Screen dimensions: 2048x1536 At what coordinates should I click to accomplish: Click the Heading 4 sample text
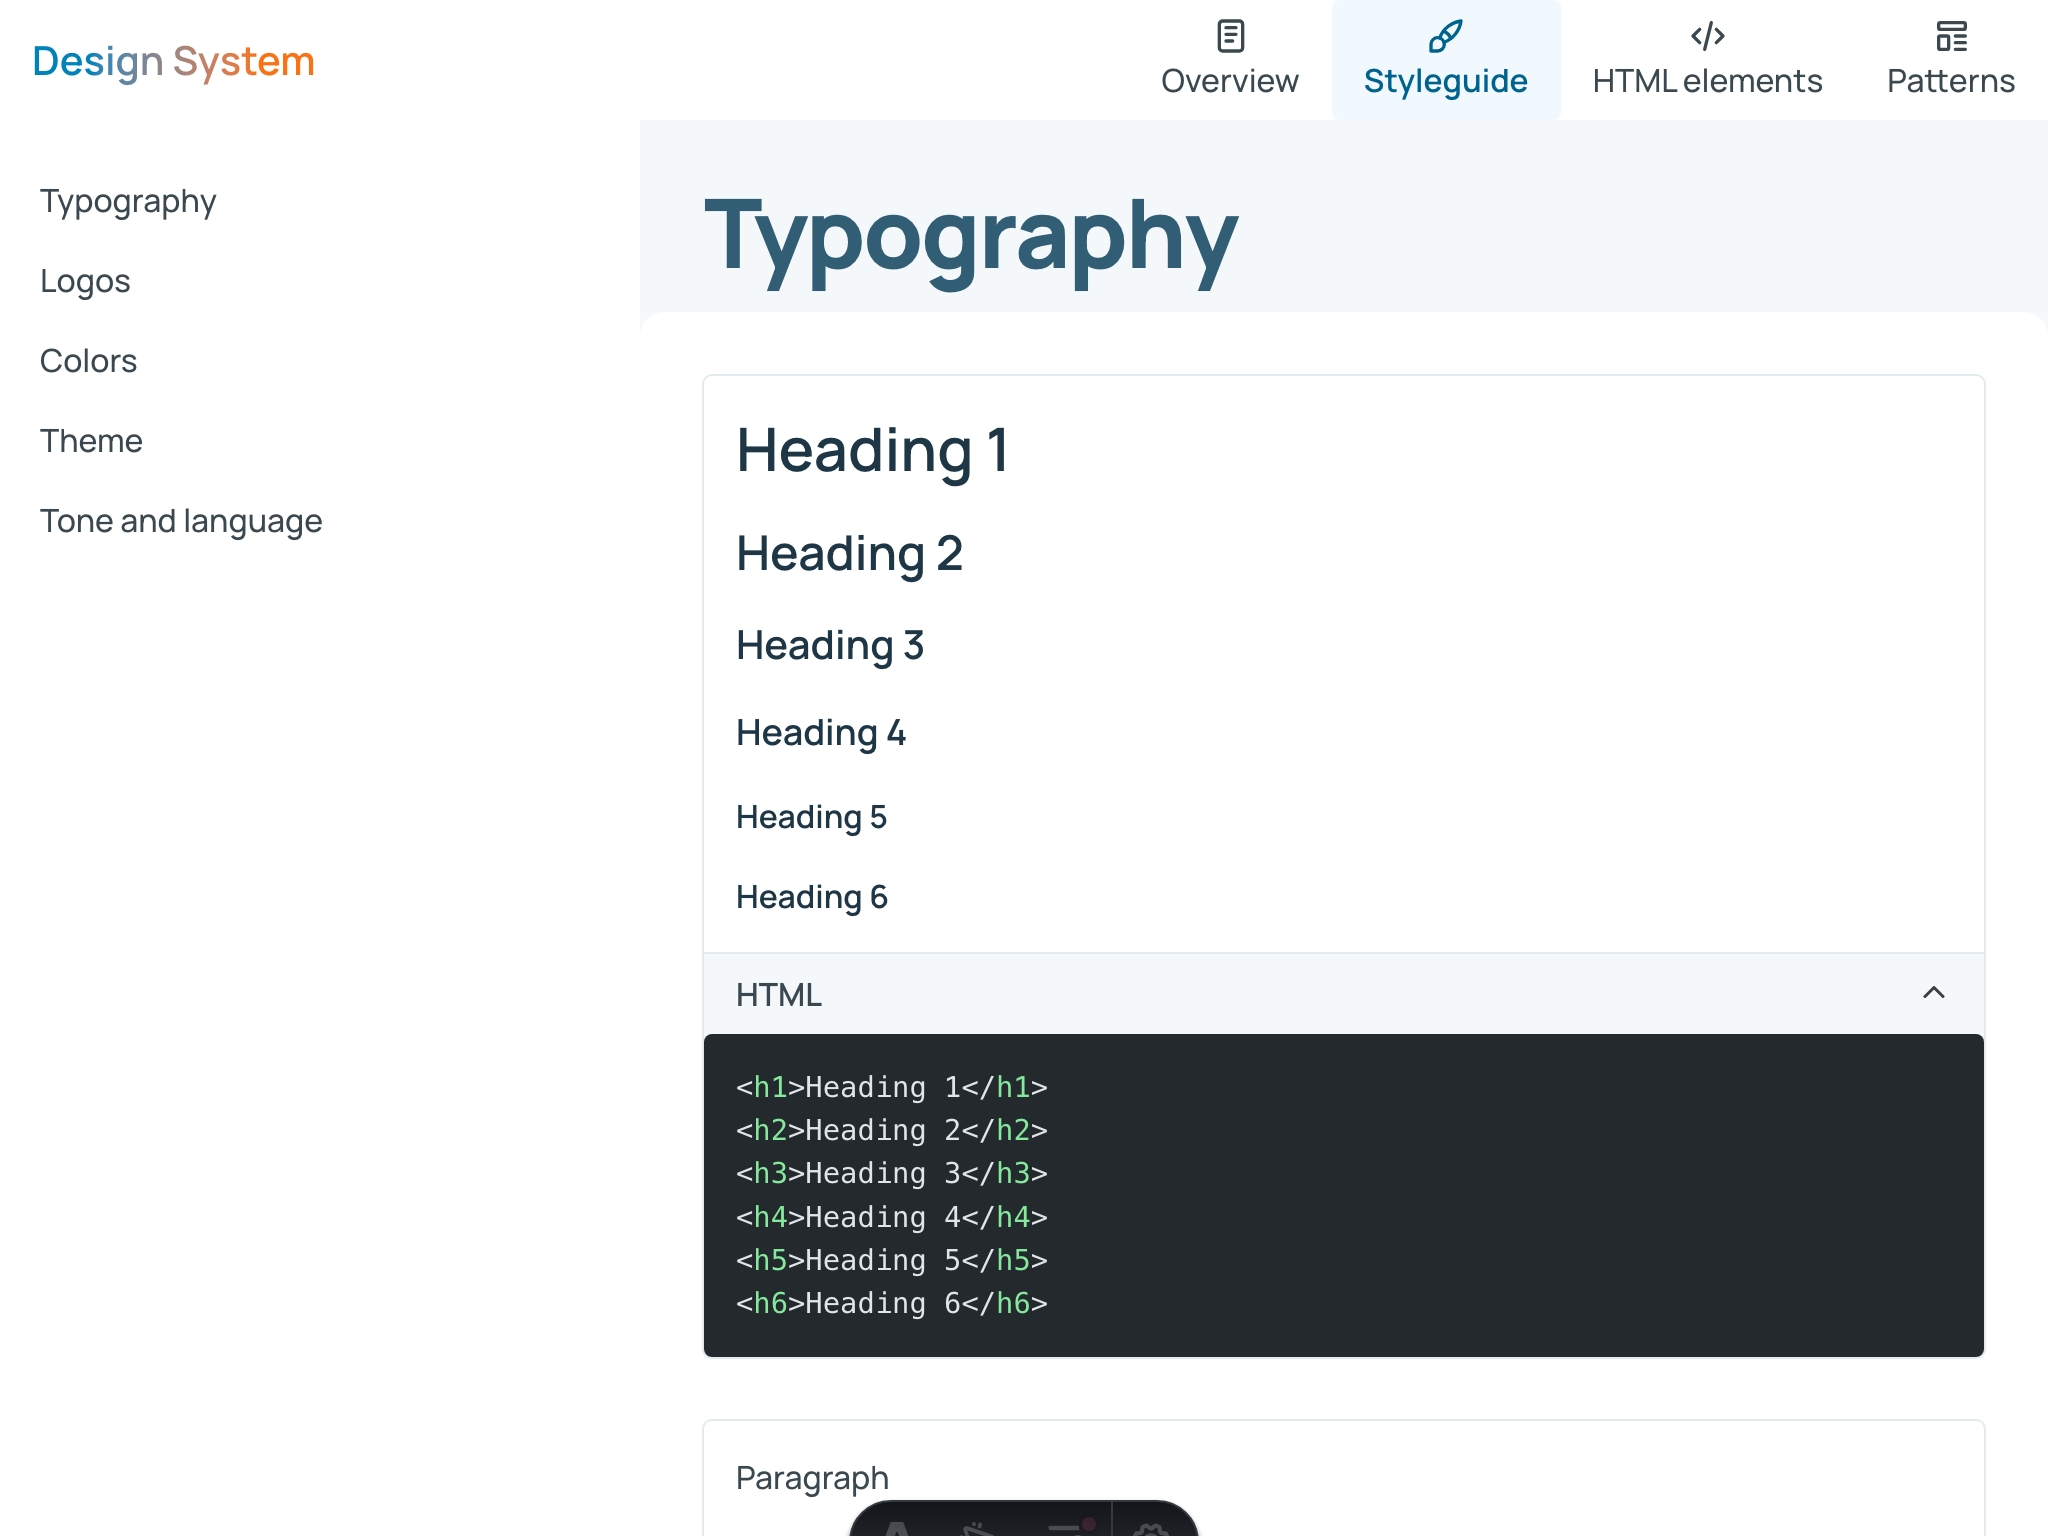point(821,733)
